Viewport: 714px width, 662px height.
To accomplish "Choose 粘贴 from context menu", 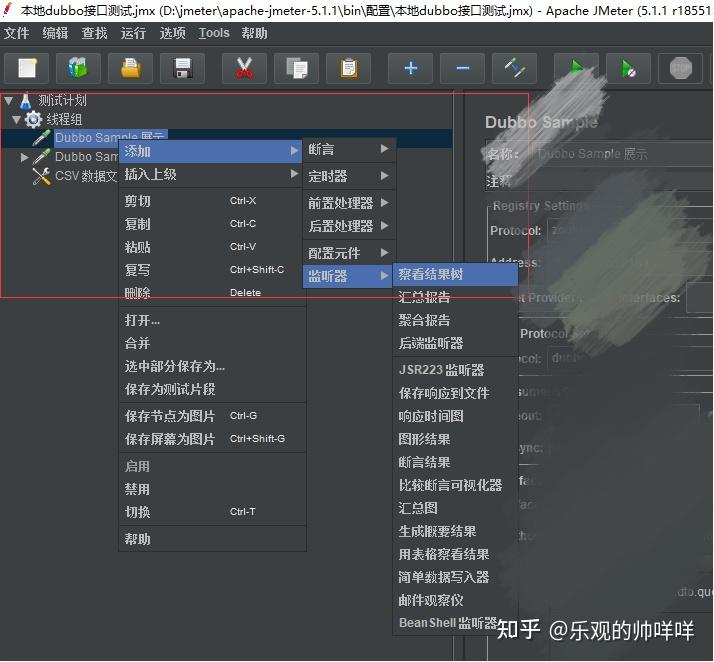I will [x=211, y=247].
